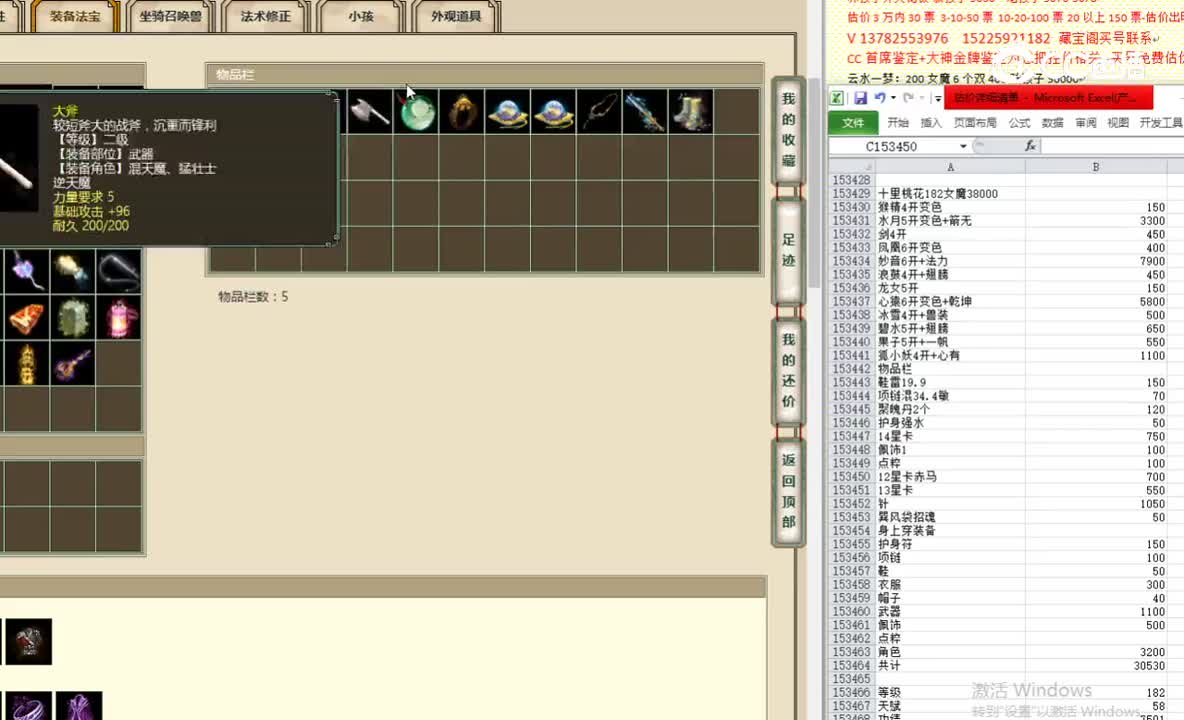Open Customize Quick Access Toolbar dropdown

pyautogui.click(x=938, y=98)
